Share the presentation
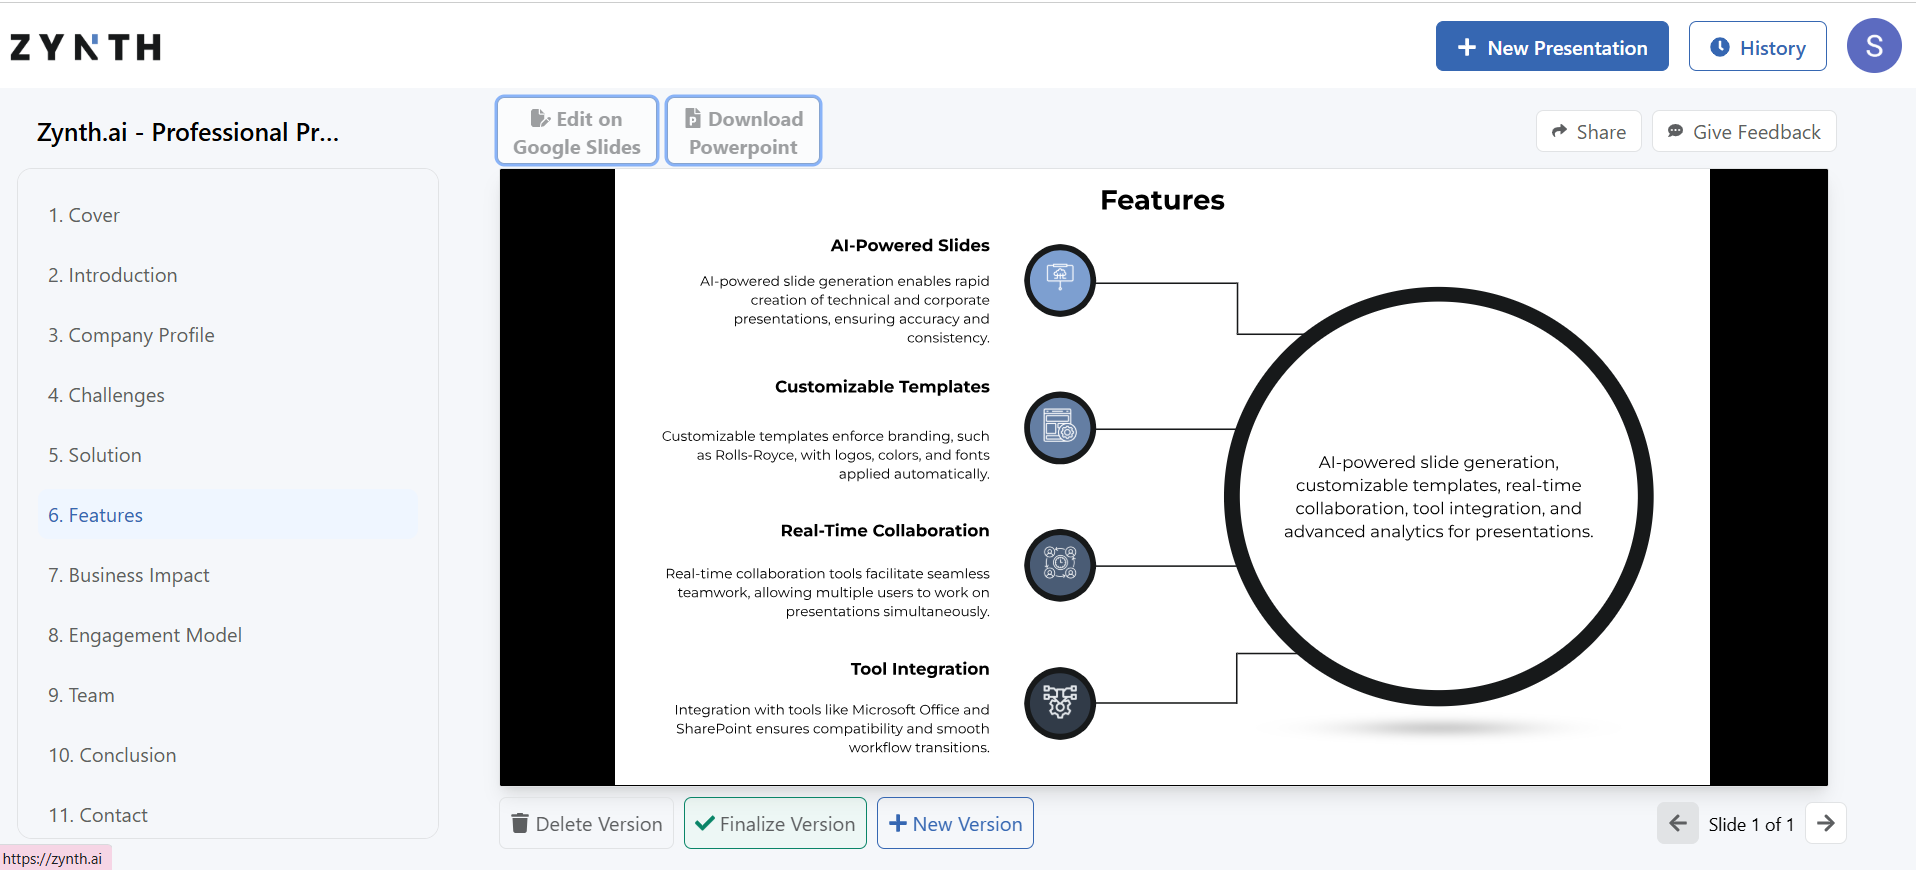The height and width of the screenshot is (870, 1916). pyautogui.click(x=1588, y=132)
